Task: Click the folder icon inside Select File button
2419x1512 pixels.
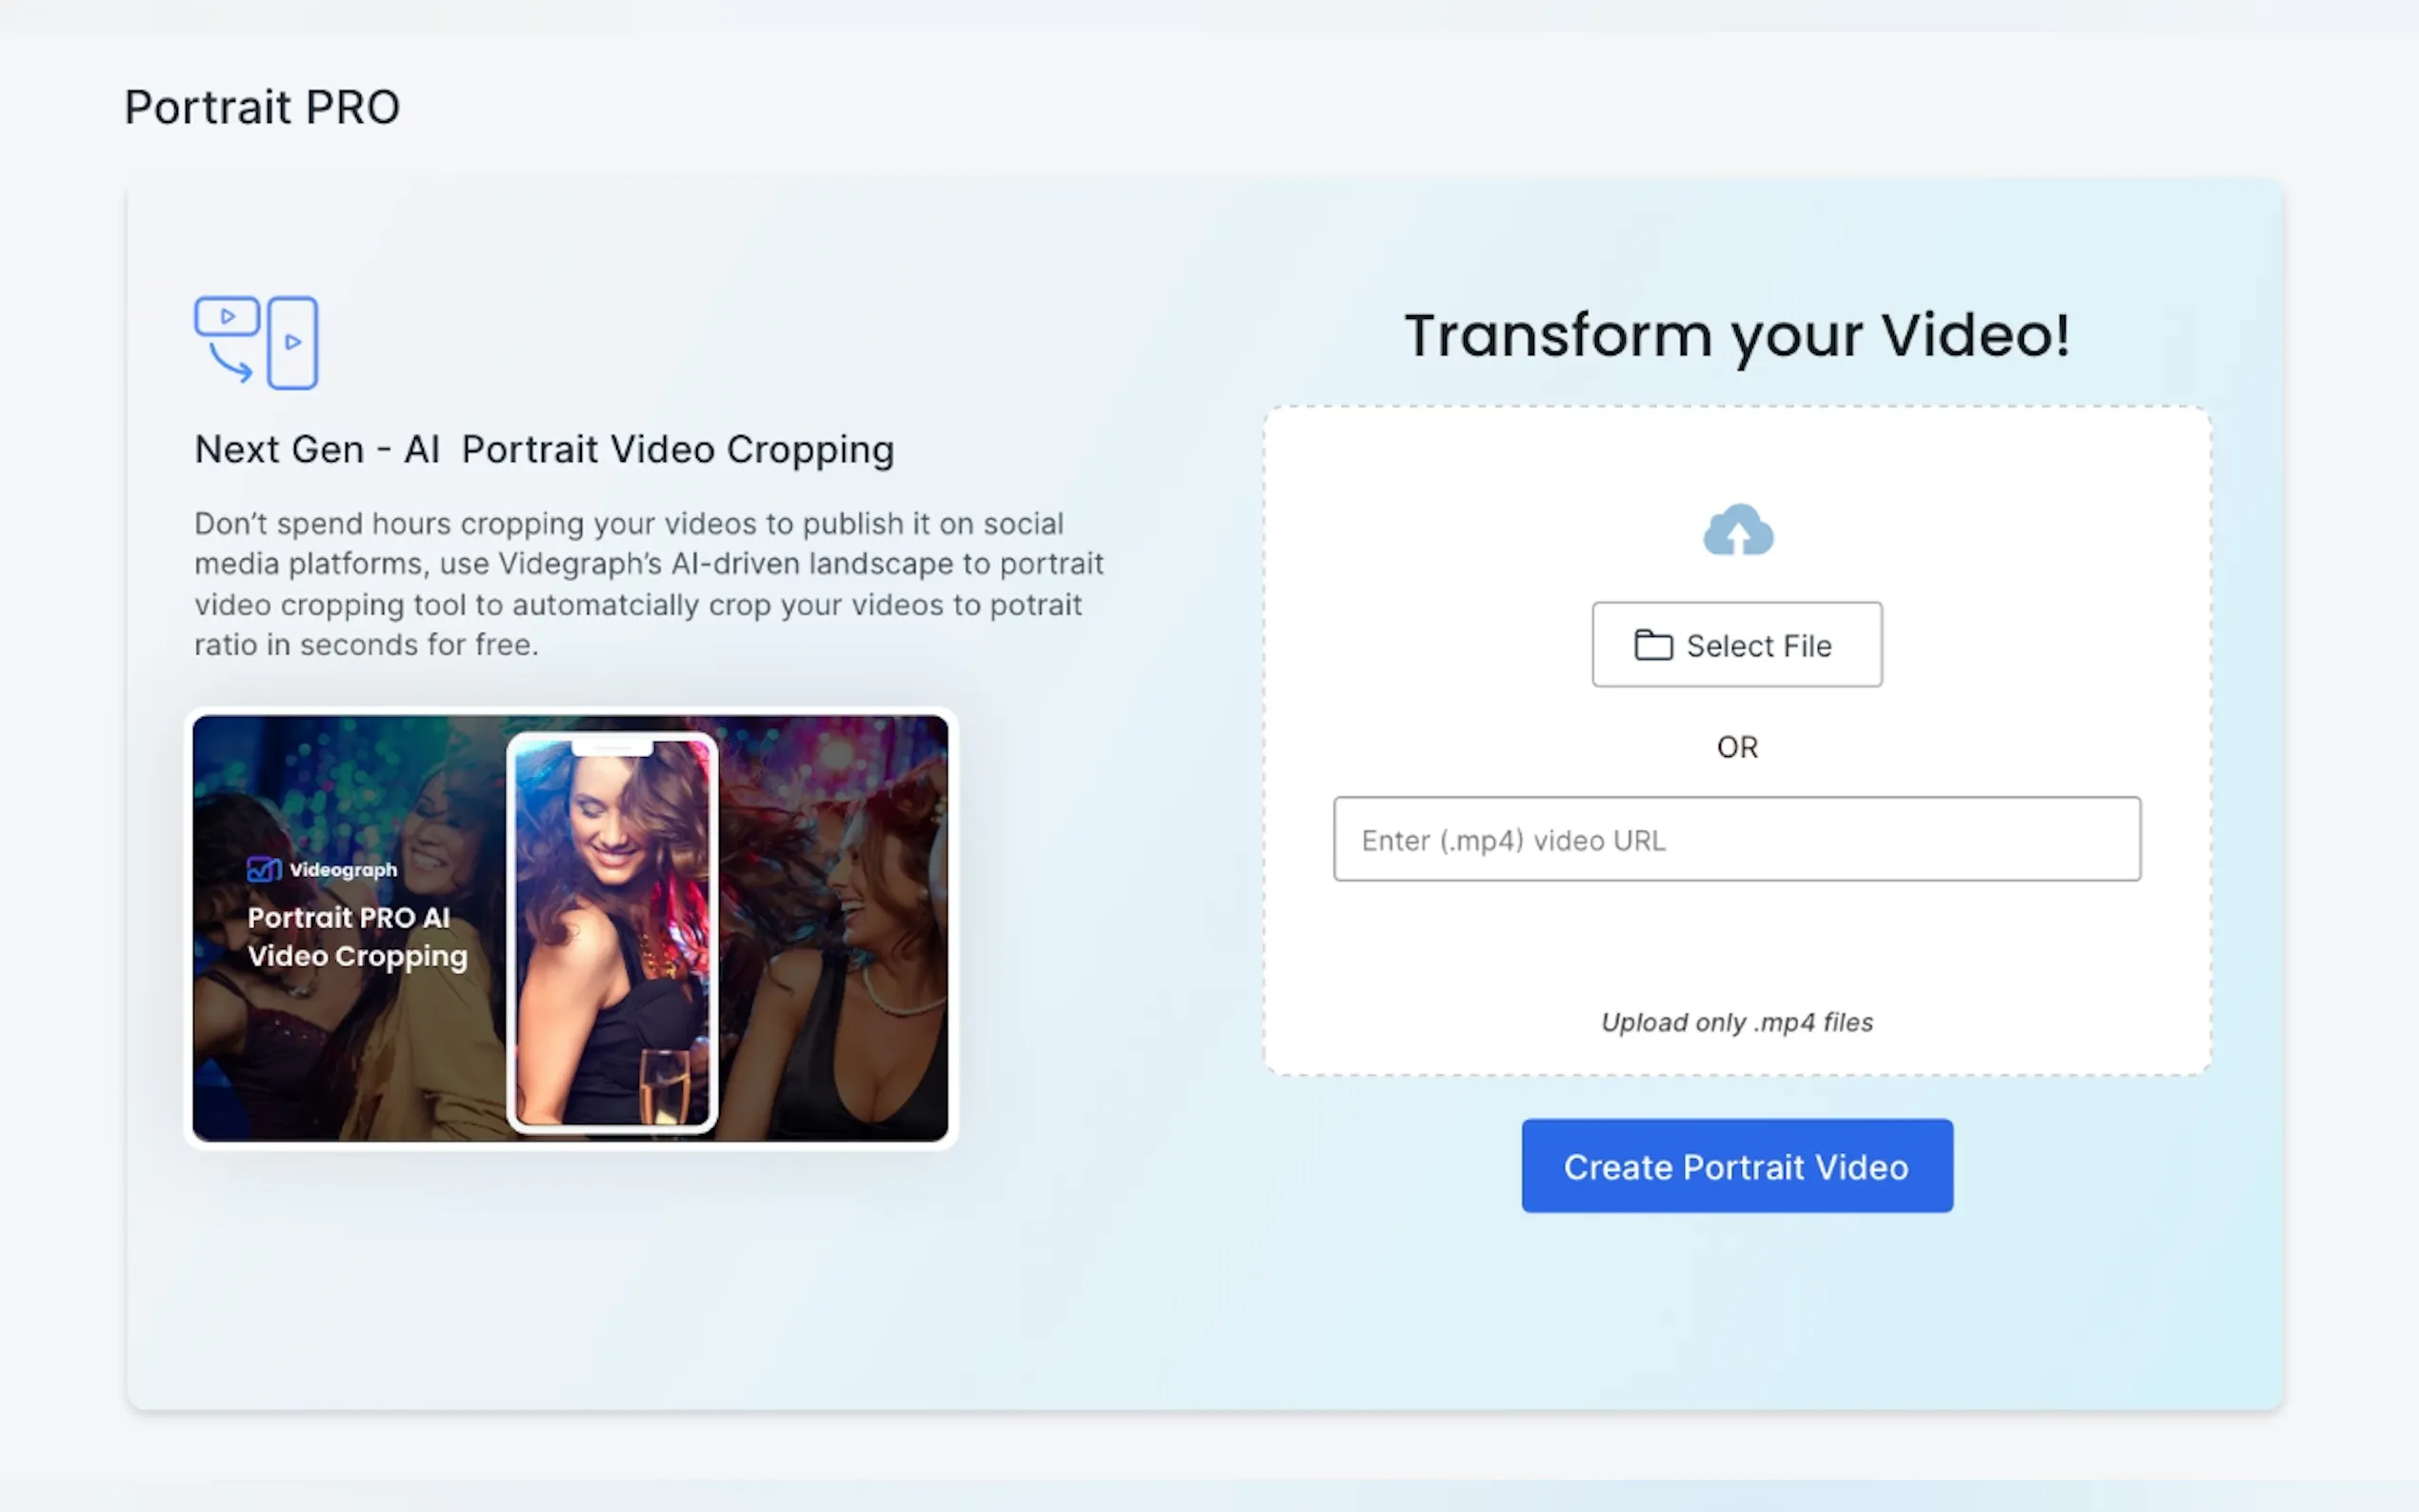Action: tap(1652, 645)
